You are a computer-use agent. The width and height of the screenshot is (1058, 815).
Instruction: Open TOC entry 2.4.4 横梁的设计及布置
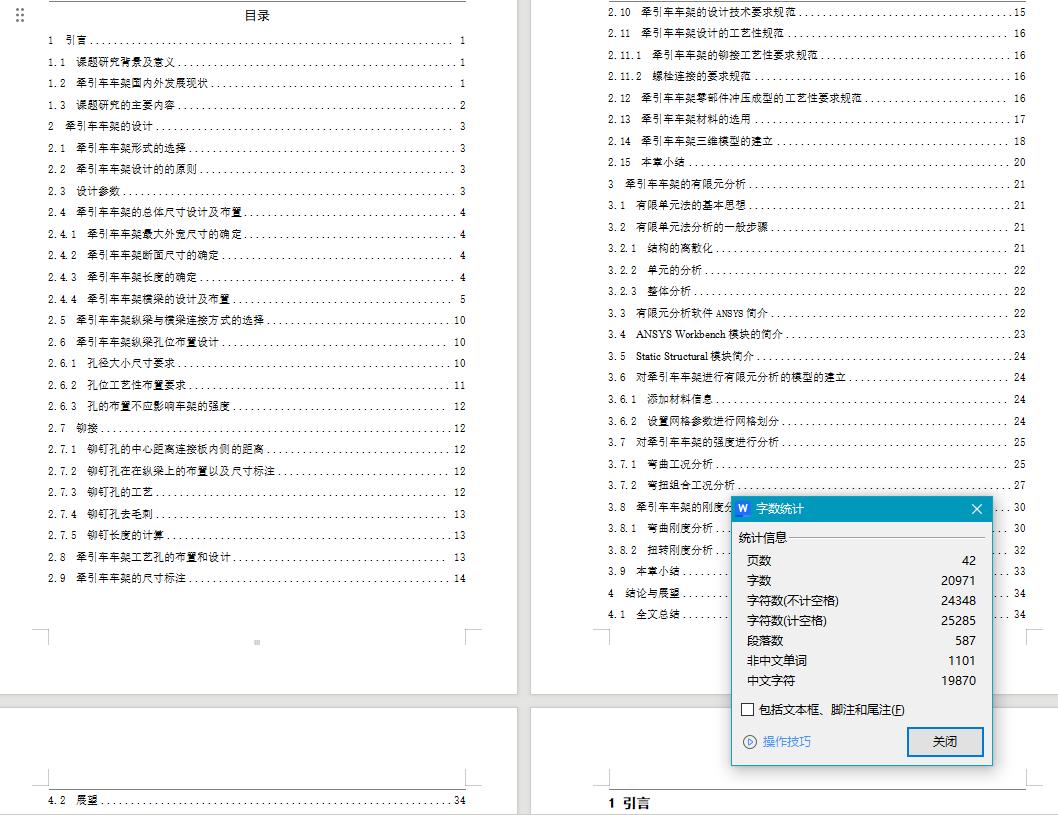[x=256, y=299]
